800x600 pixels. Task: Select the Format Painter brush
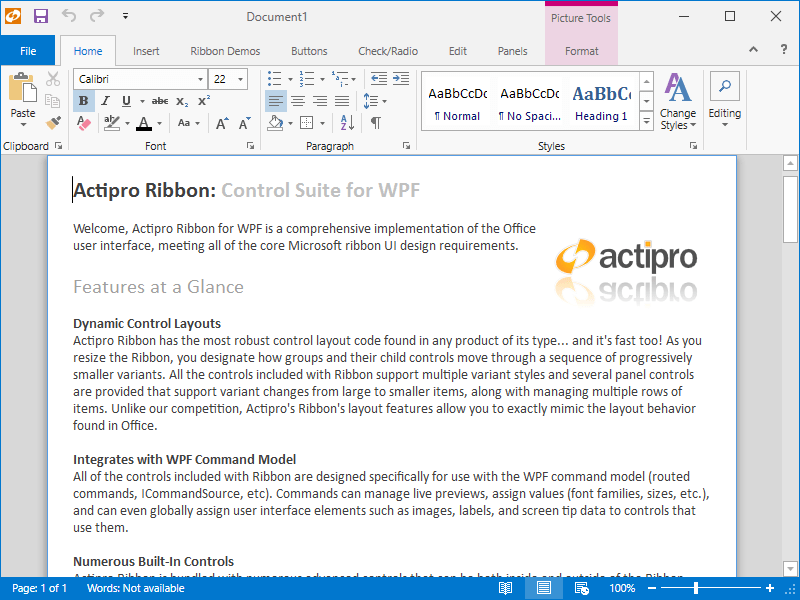tap(53, 122)
